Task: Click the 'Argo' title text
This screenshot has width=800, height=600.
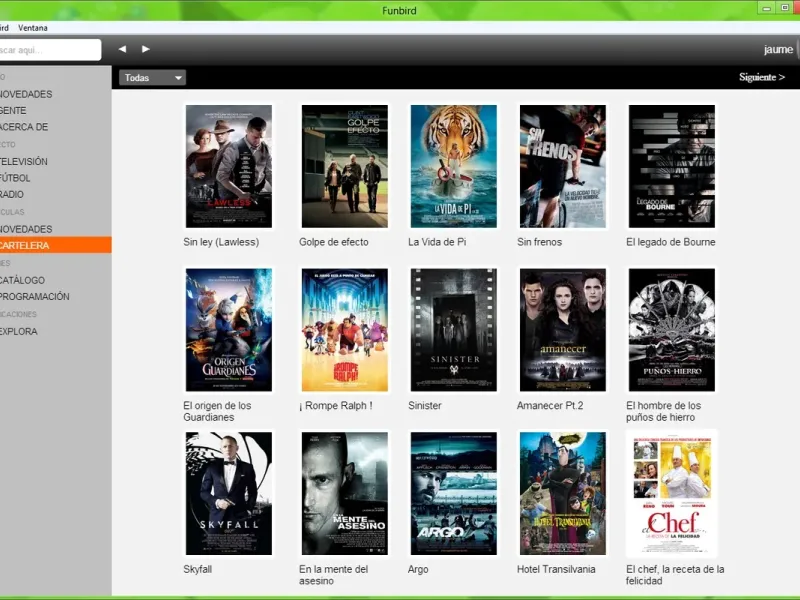Action: click(418, 569)
